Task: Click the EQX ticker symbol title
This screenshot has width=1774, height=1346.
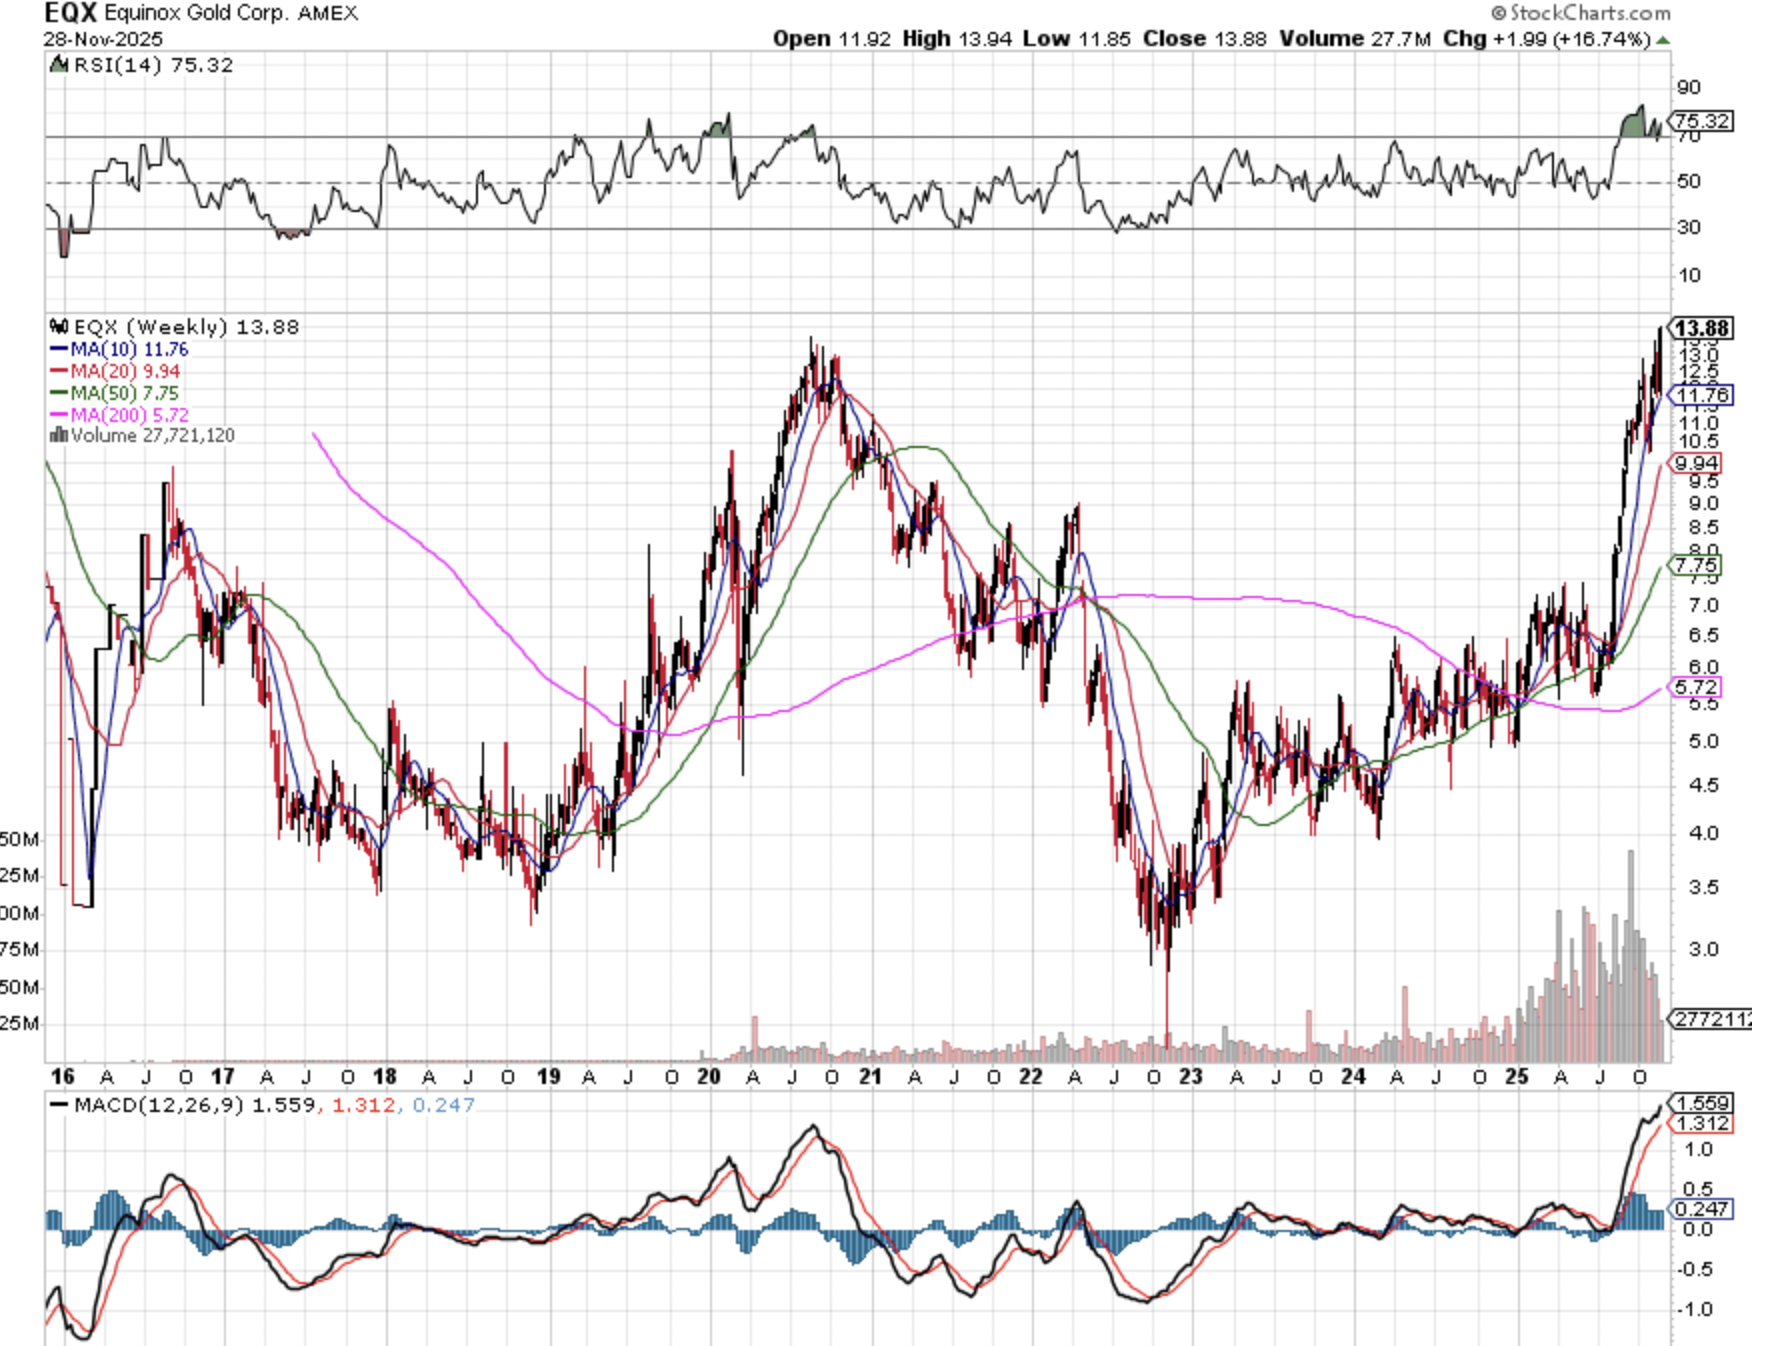Action: (70, 13)
